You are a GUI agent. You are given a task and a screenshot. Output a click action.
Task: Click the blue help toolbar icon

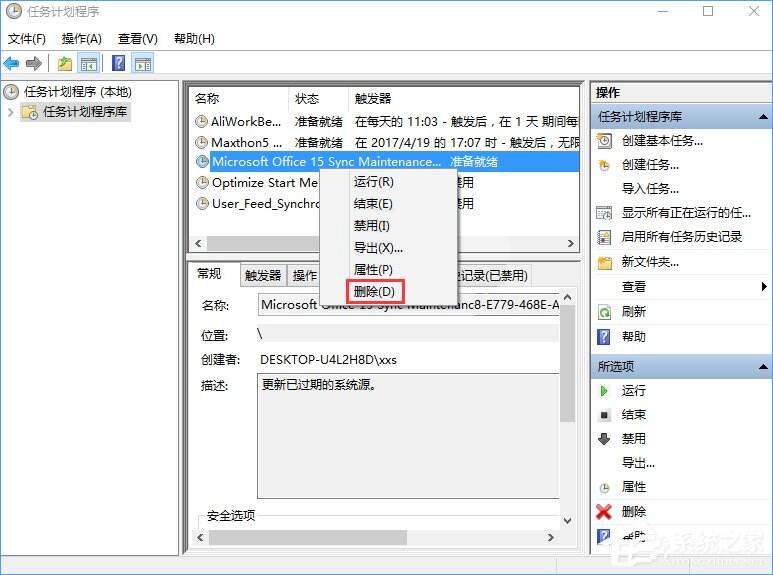(x=118, y=63)
